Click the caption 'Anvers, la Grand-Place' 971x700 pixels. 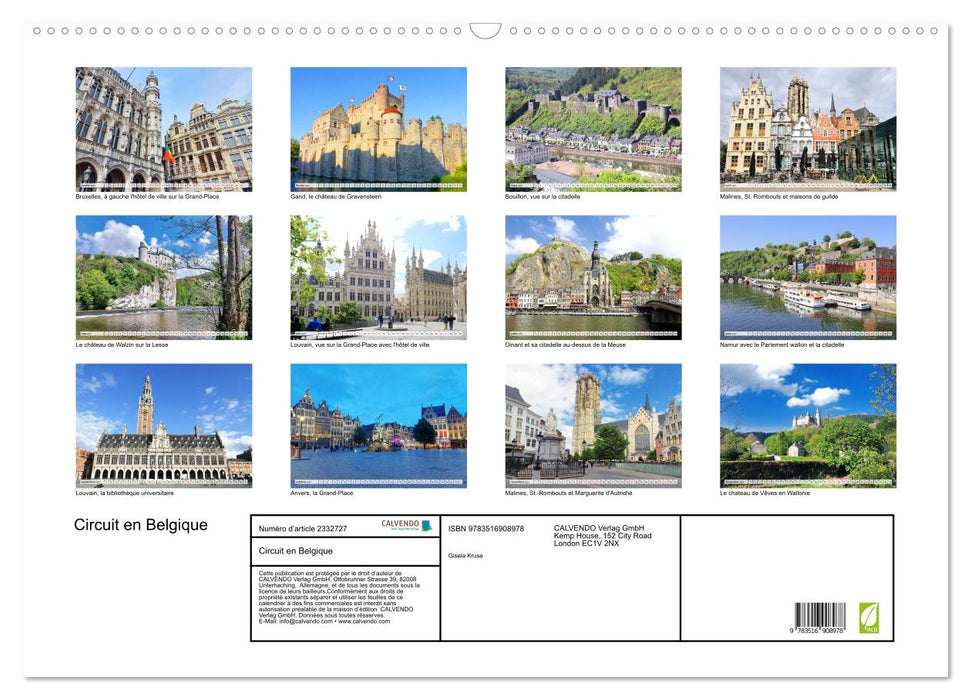coord(321,493)
